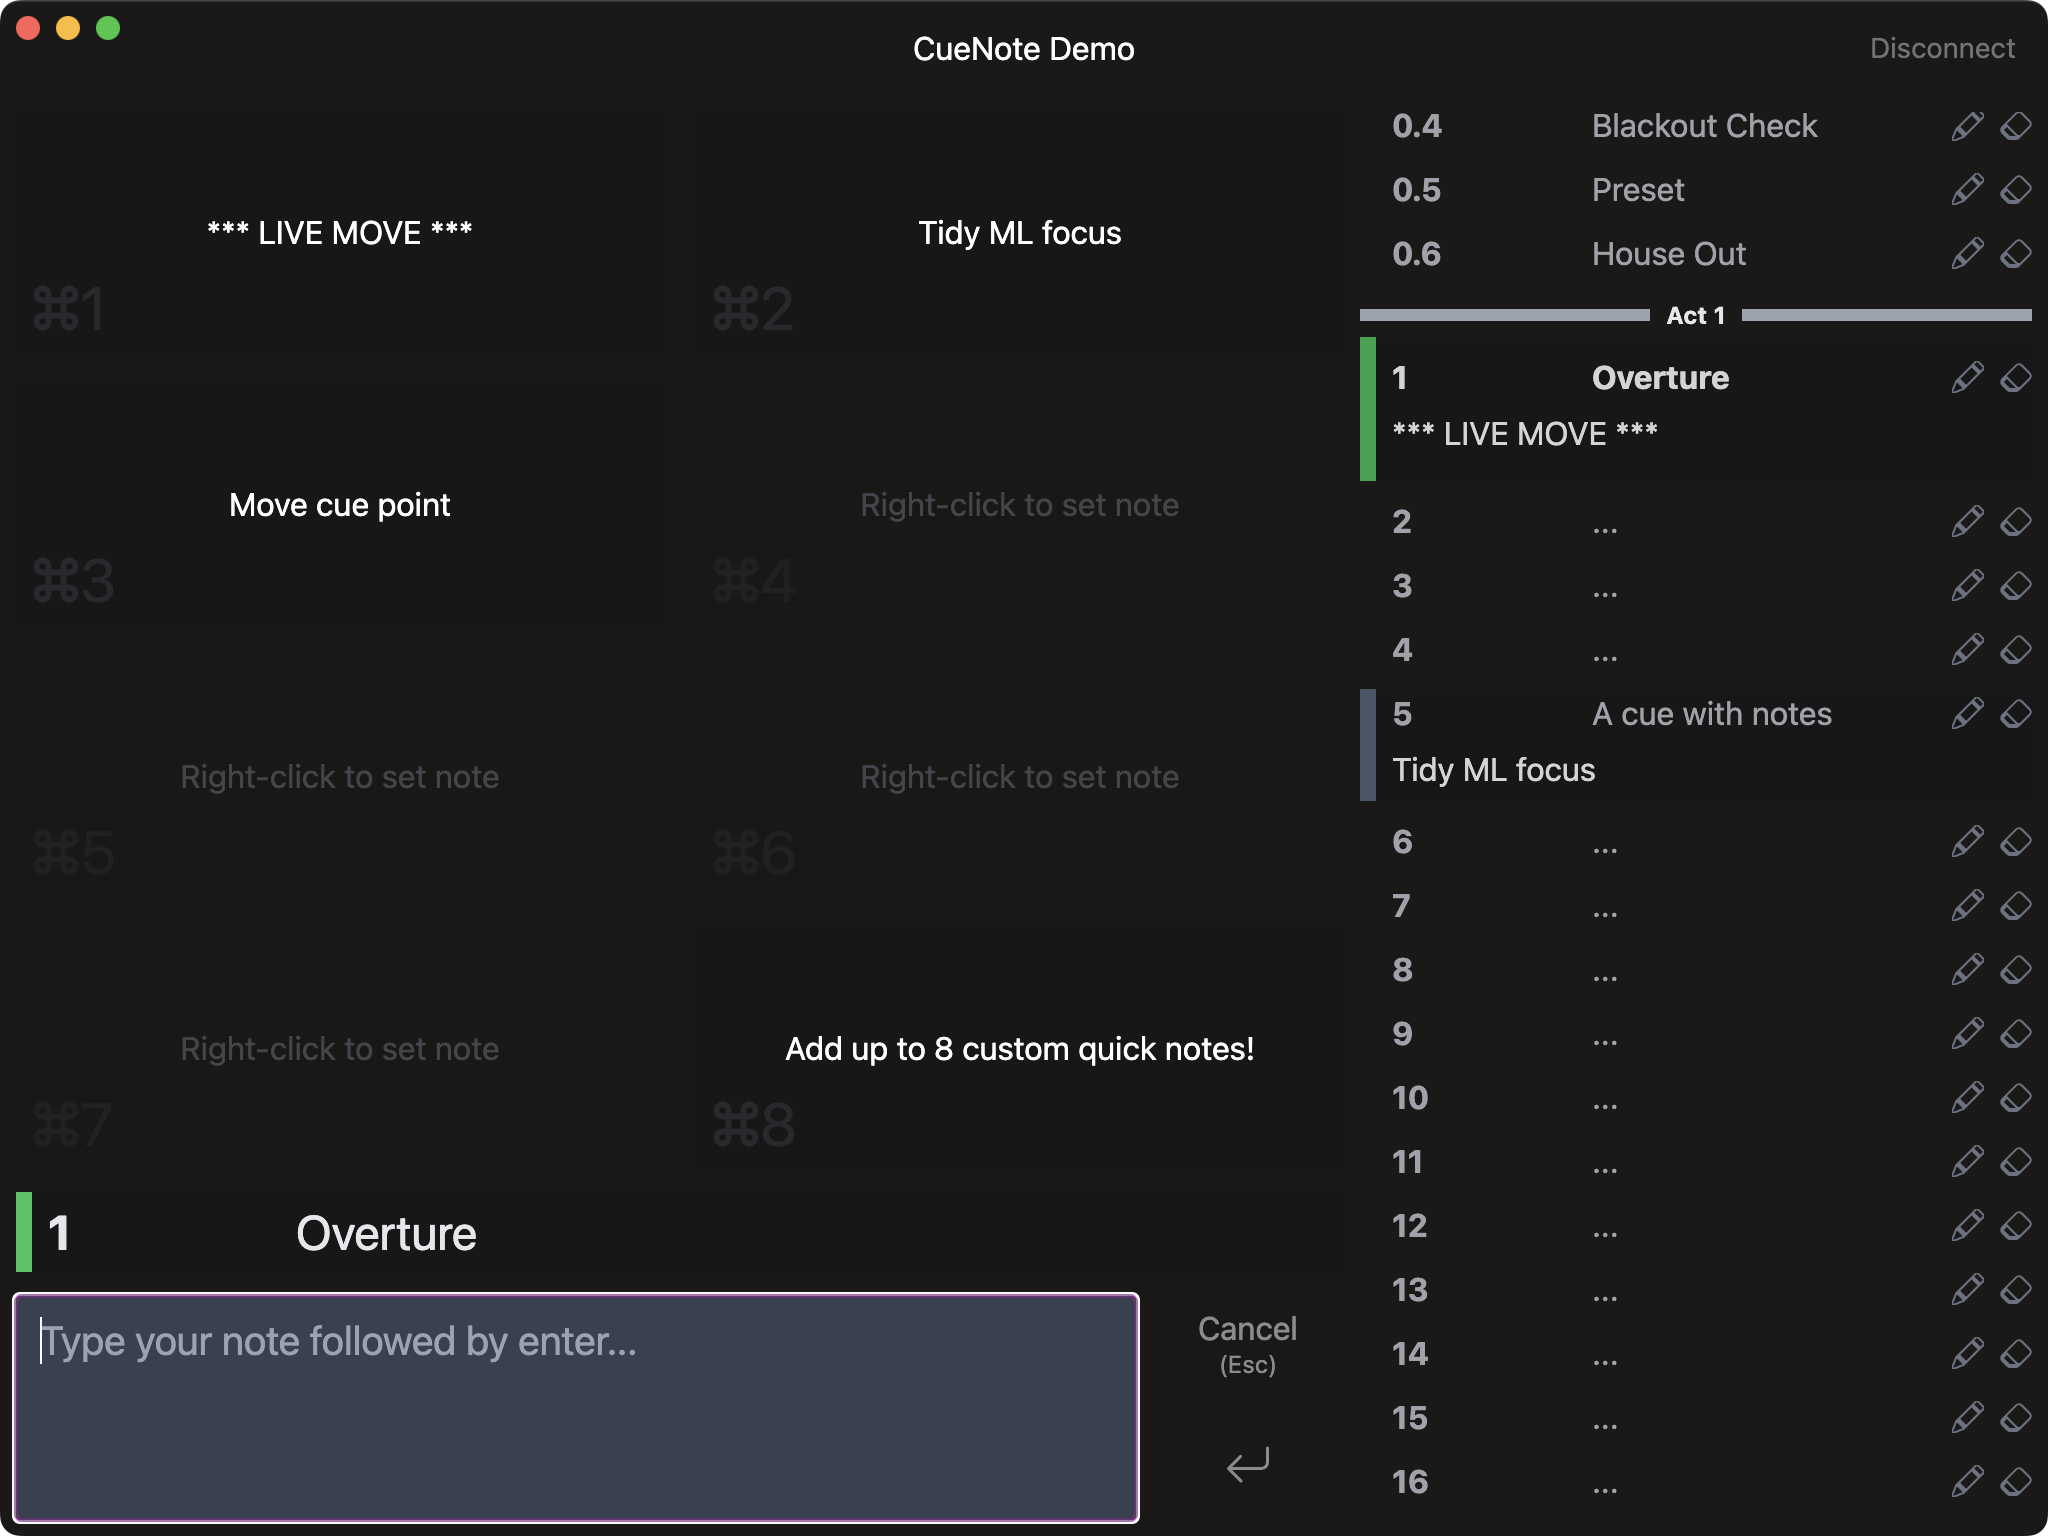Apply the 'Tidy ML focus' quick note
The width and height of the screenshot is (2048, 1536).
(1019, 232)
